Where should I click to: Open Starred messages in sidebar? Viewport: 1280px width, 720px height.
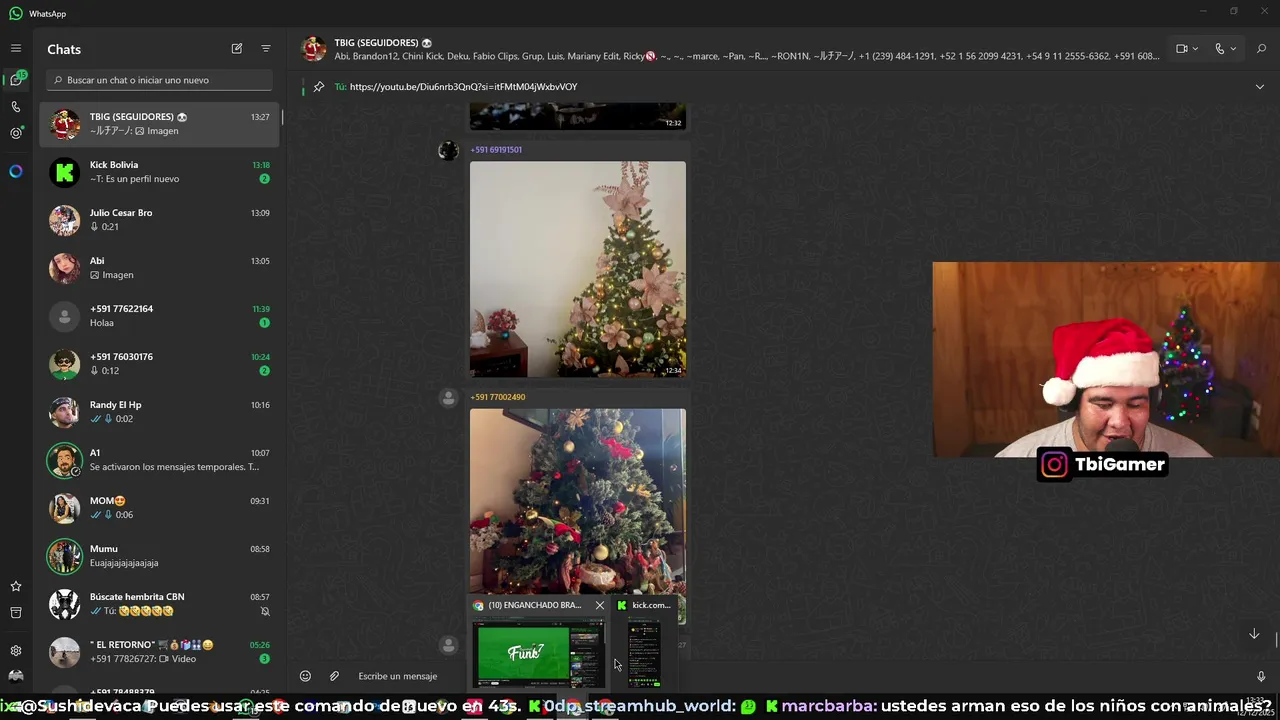(15, 586)
